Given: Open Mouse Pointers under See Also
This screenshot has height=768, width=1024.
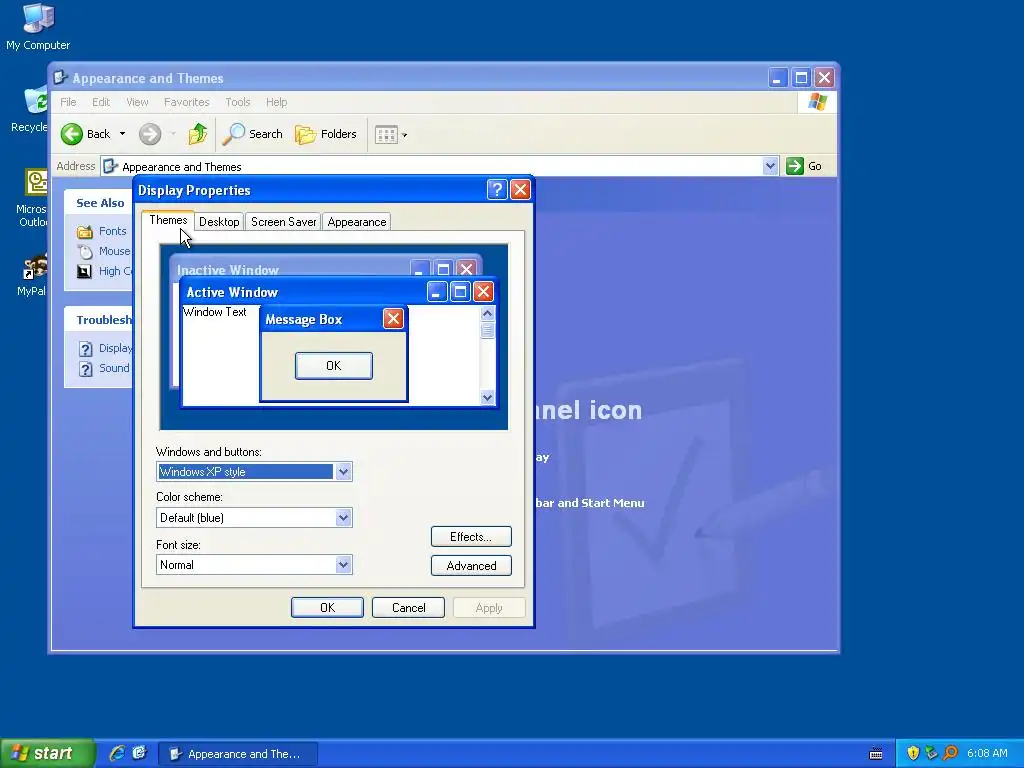Looking at the screenshot, I should (104, 251).
